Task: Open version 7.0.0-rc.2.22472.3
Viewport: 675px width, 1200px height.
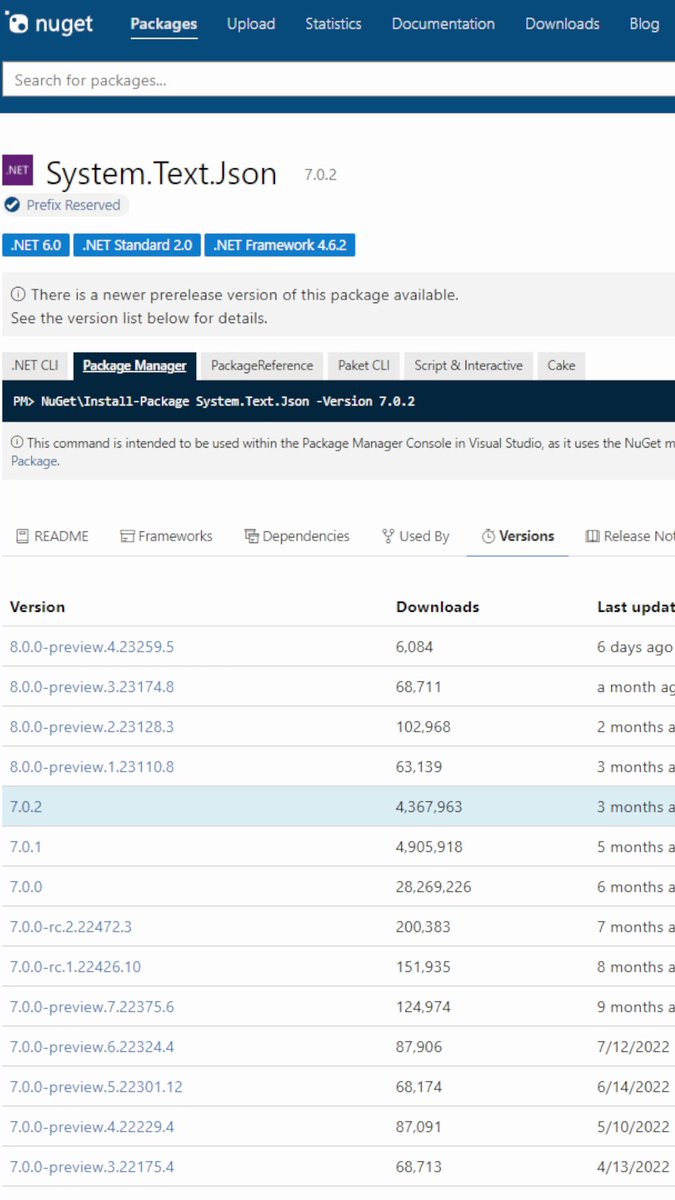Action: [x=71, y=927]
